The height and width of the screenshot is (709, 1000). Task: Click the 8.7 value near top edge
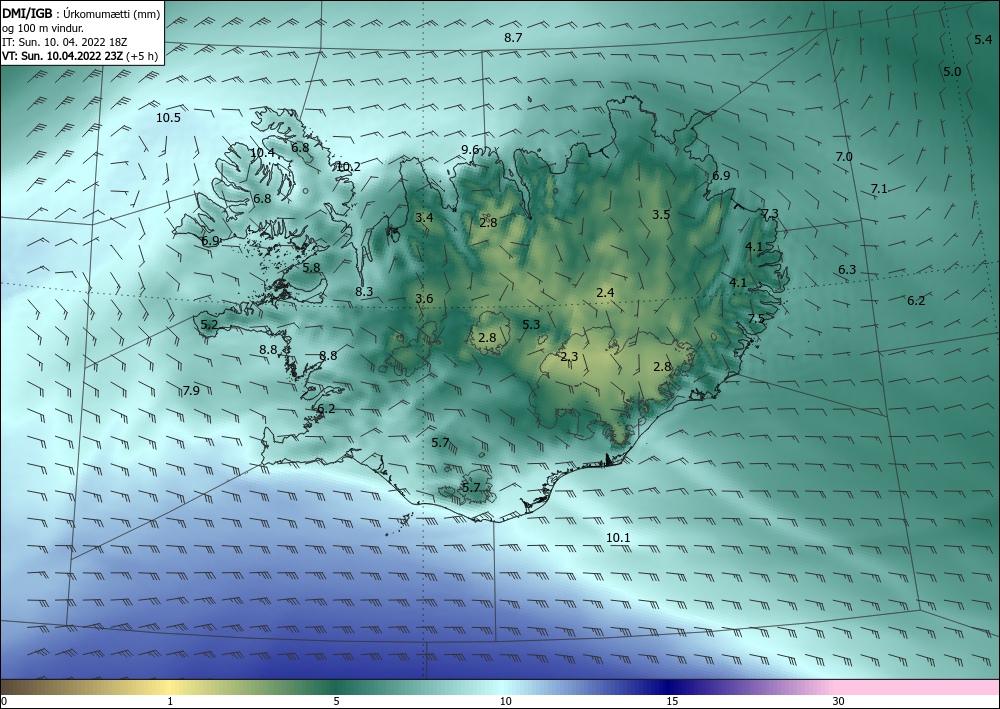(513, 38)
